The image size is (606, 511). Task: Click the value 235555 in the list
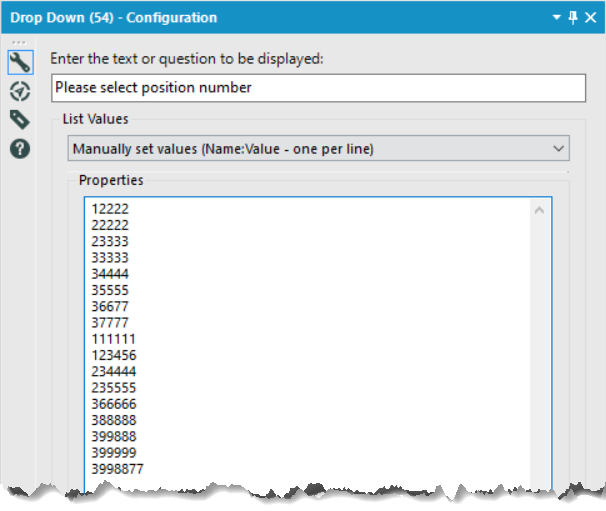[113, 387]
